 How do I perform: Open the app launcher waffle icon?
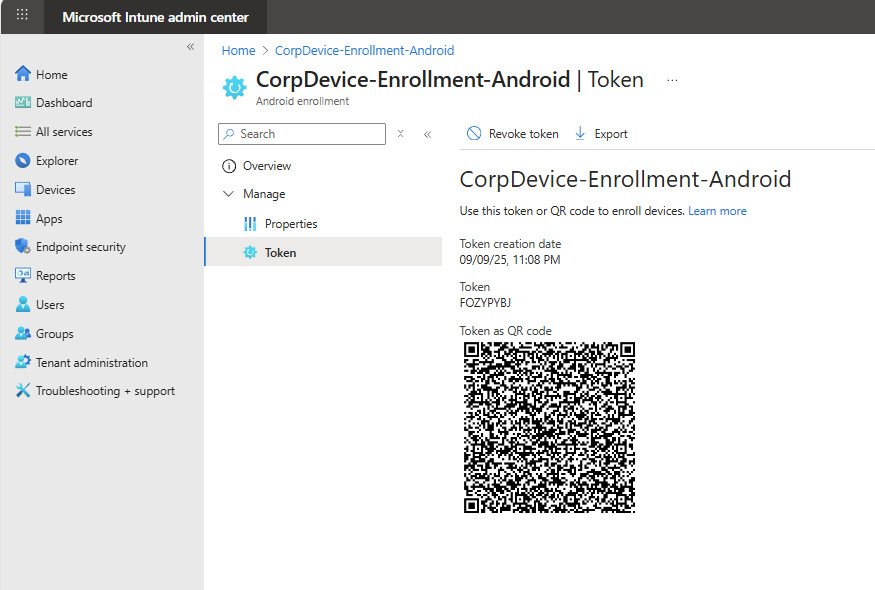[22, 16]
